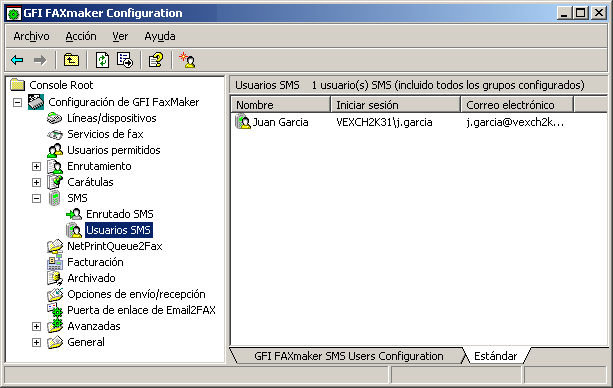Screen dimensions: 613x388
Task: Click the Usuarios permitidos icon
Action: point(55,150)
